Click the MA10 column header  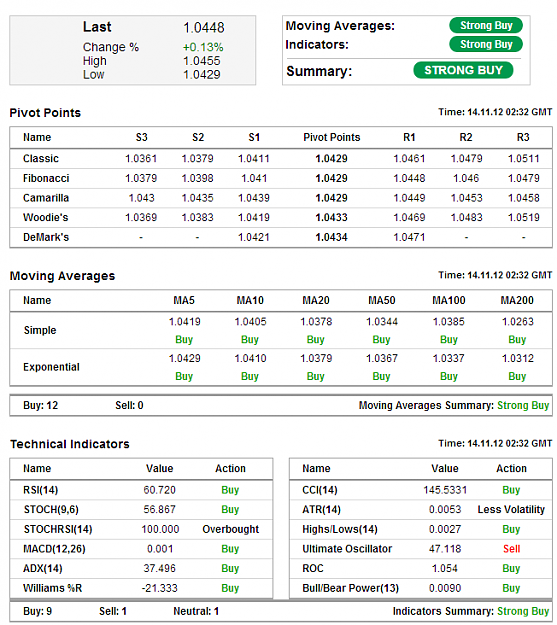(x=250, y=301)
